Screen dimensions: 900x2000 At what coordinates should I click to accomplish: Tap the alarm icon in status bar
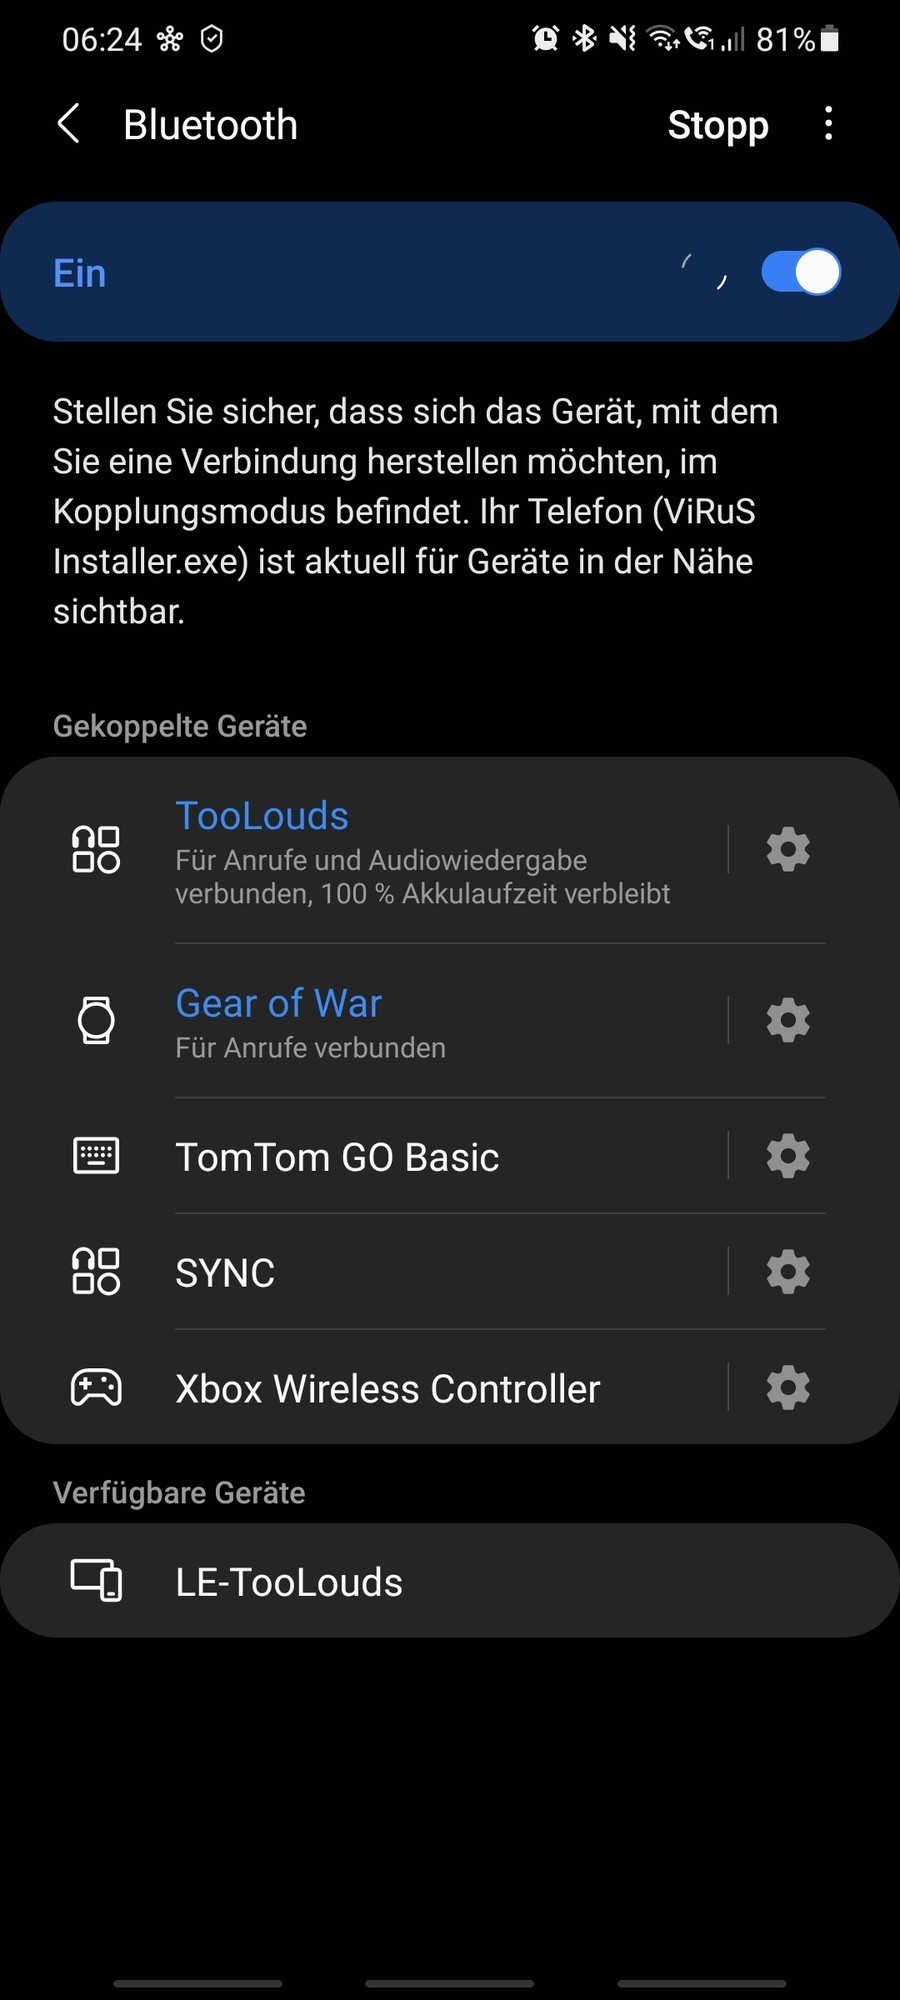point(545,39)
